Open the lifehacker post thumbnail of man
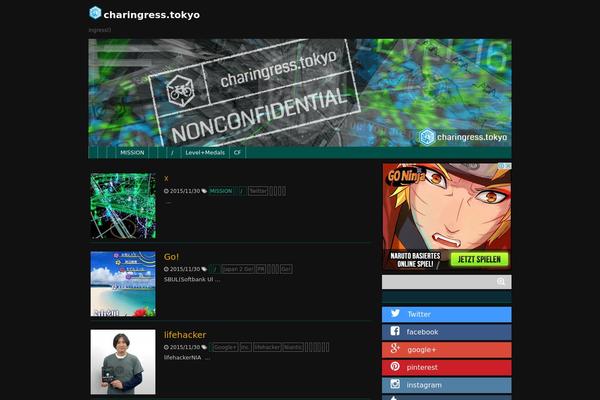 (123, 362)
